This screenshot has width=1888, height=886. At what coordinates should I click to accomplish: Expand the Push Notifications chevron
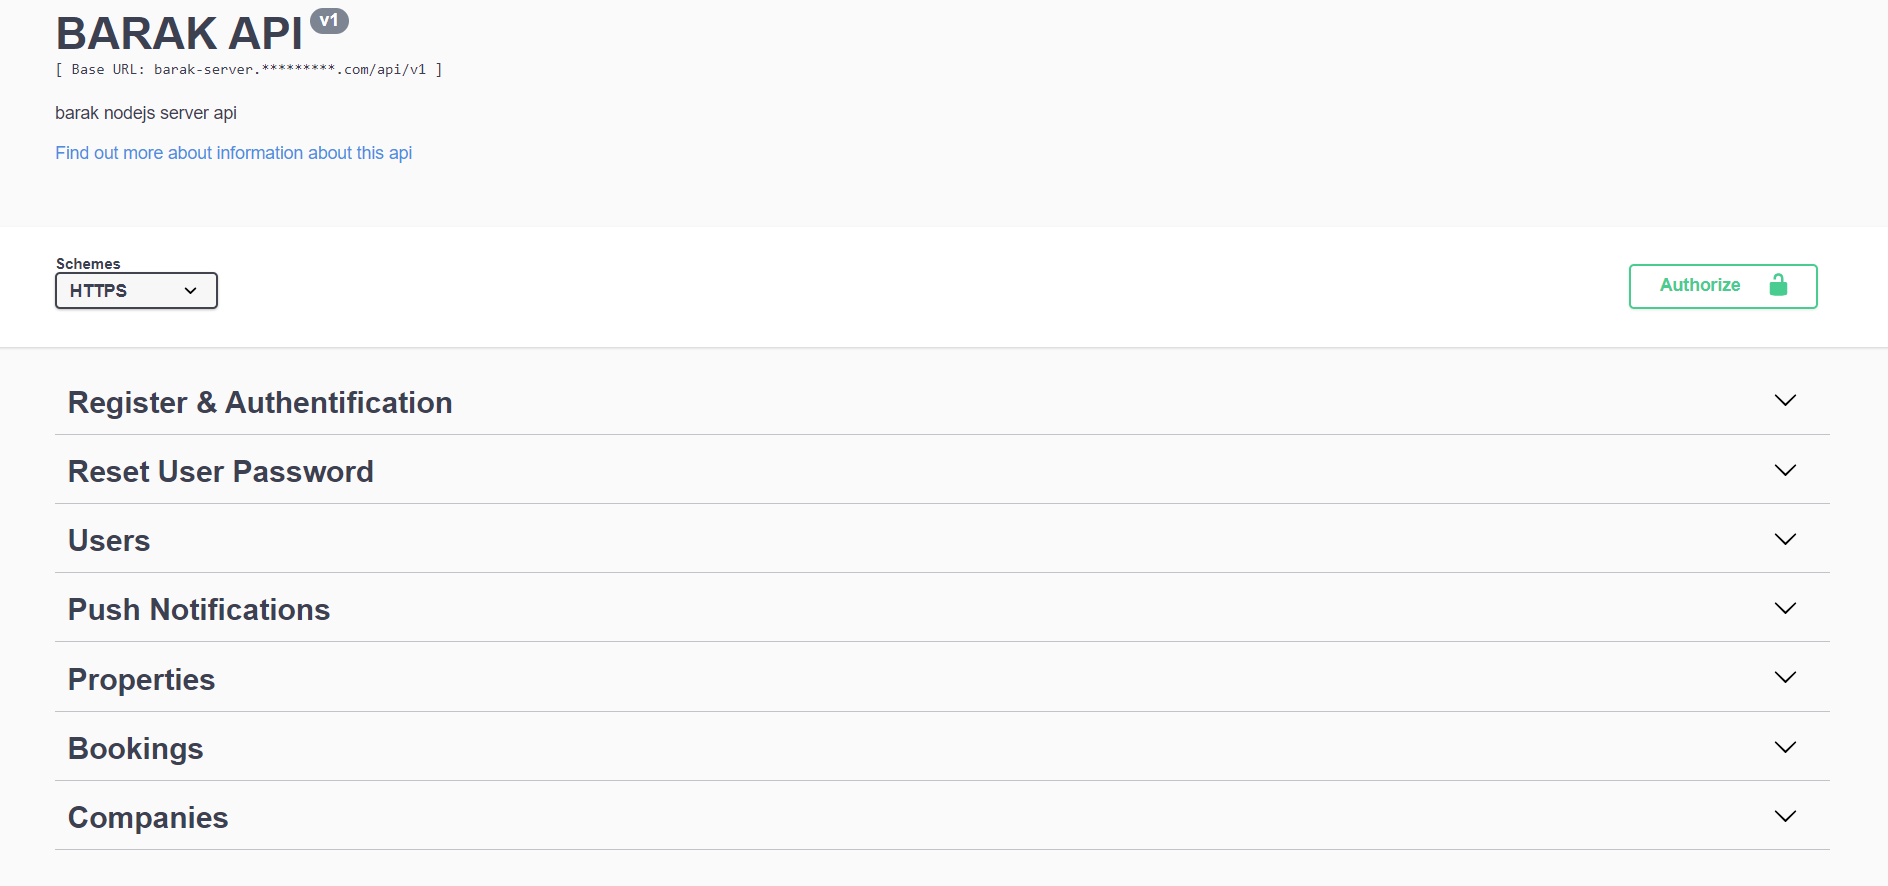click(x=1785, y=608)
